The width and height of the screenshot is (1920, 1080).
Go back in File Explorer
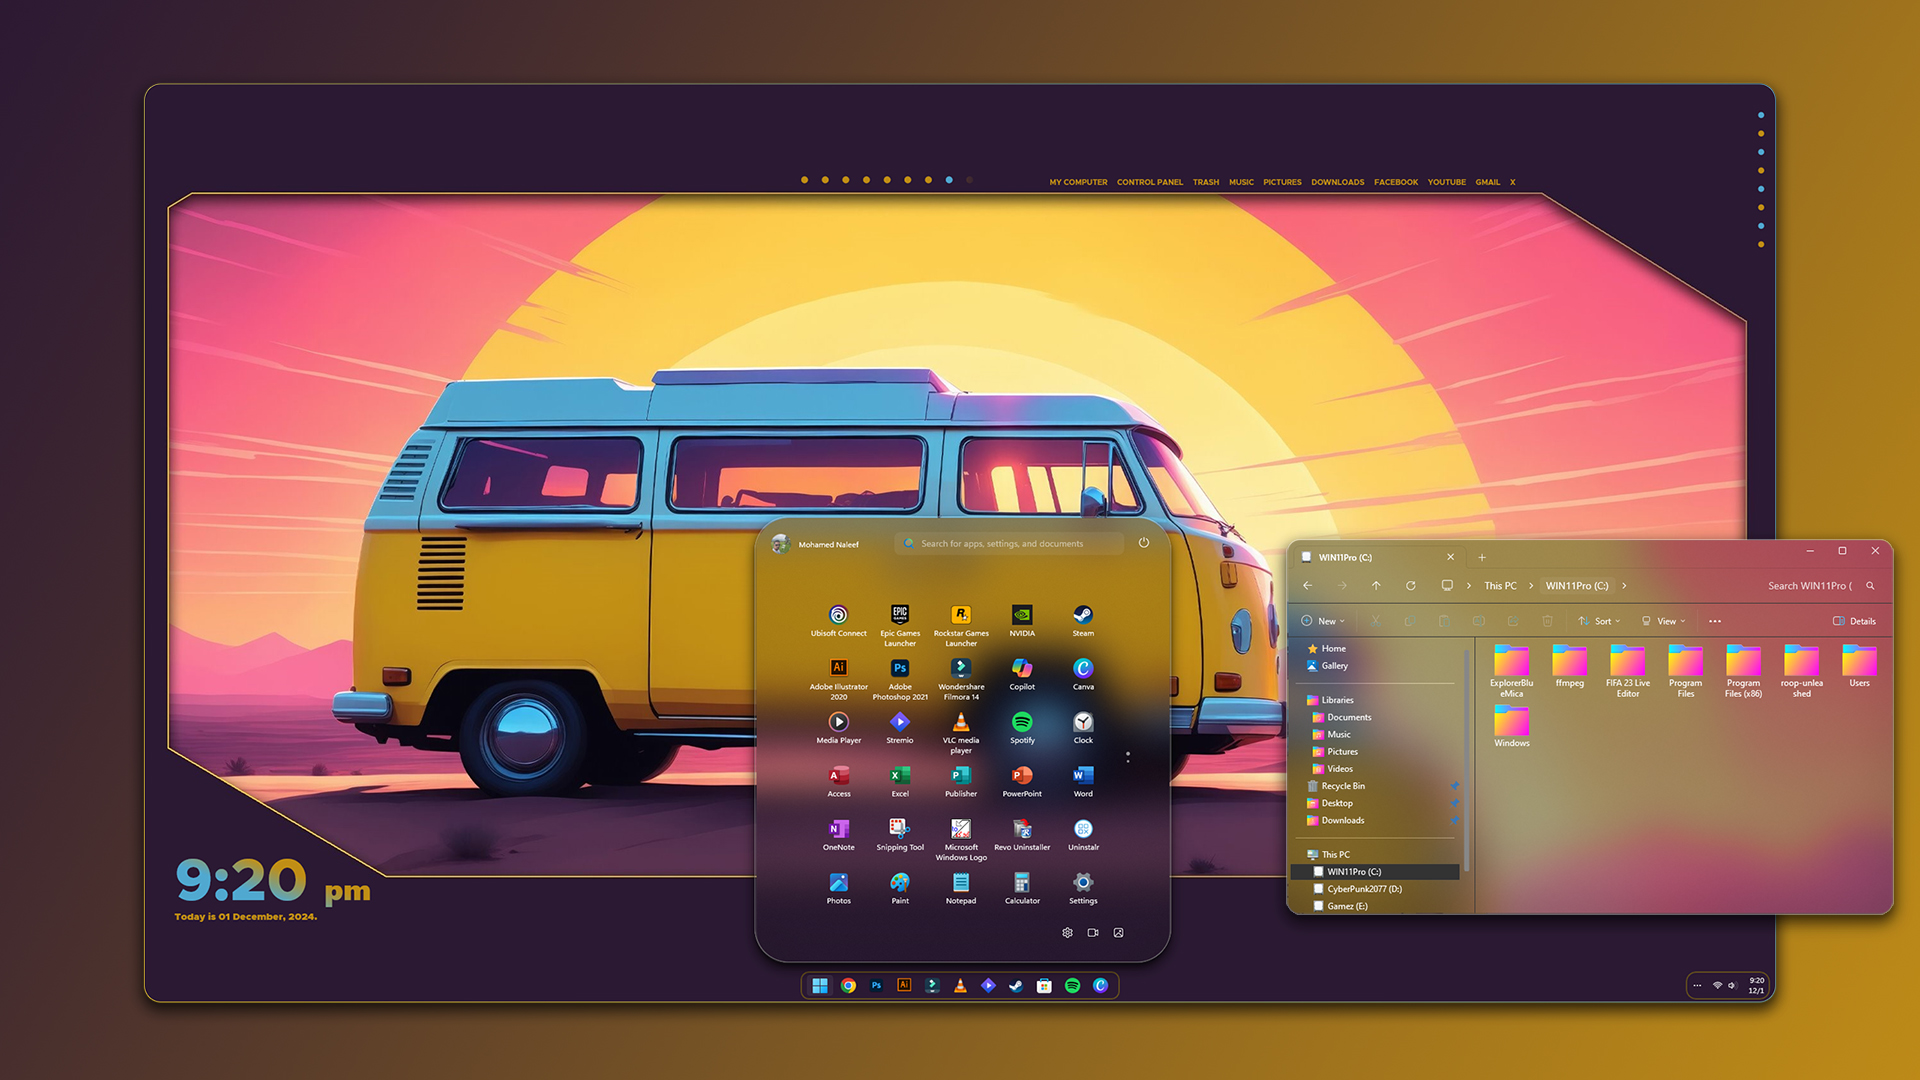[x=1308, y=586]
